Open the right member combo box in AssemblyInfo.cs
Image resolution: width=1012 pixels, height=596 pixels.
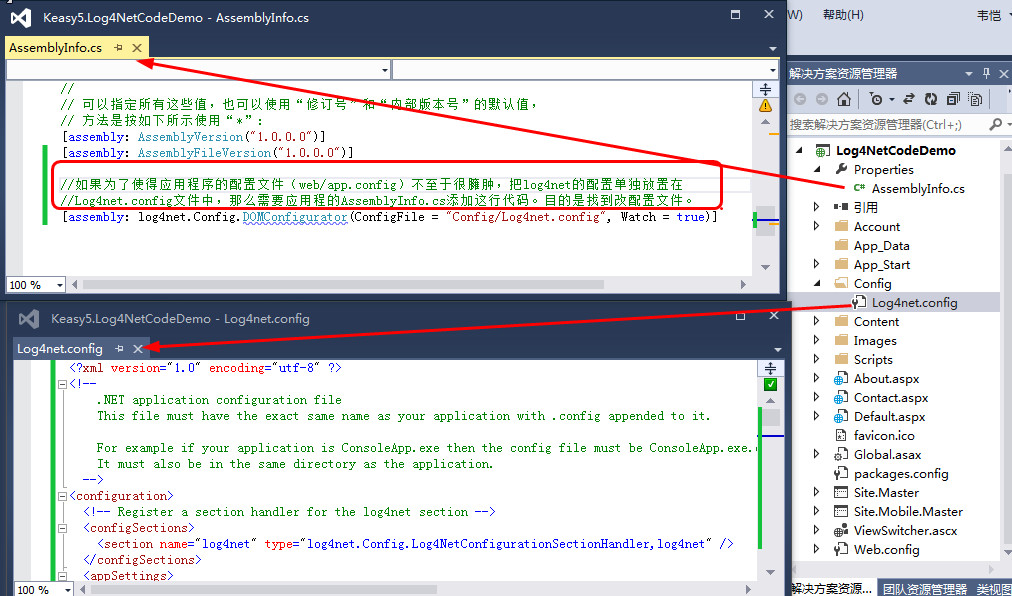pos(773,69)
